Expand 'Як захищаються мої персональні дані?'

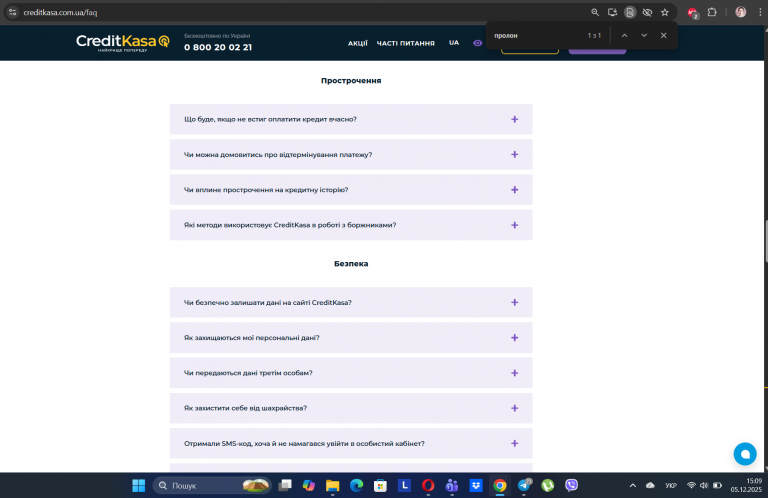(351, 337)
